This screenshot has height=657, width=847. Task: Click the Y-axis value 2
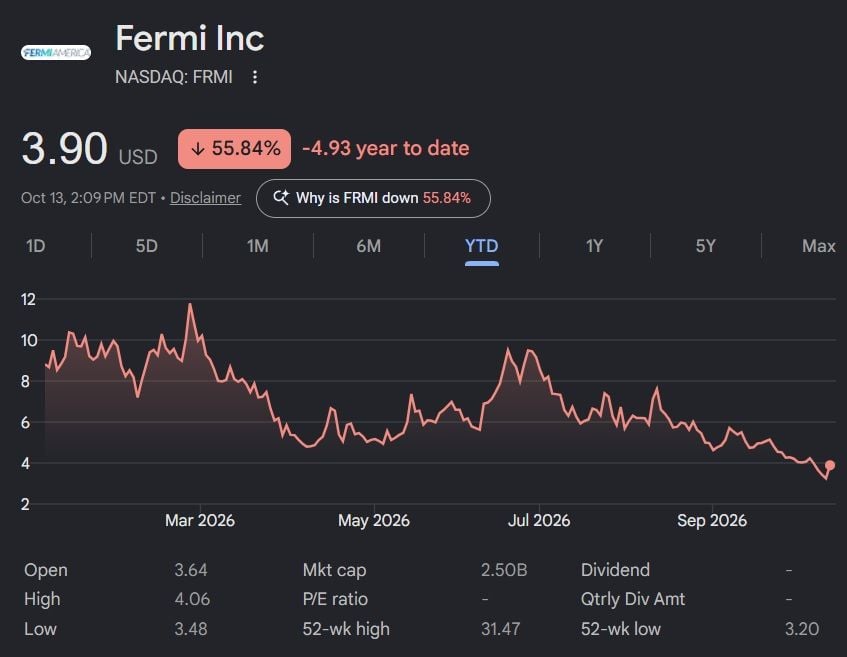tap(25, 504)
